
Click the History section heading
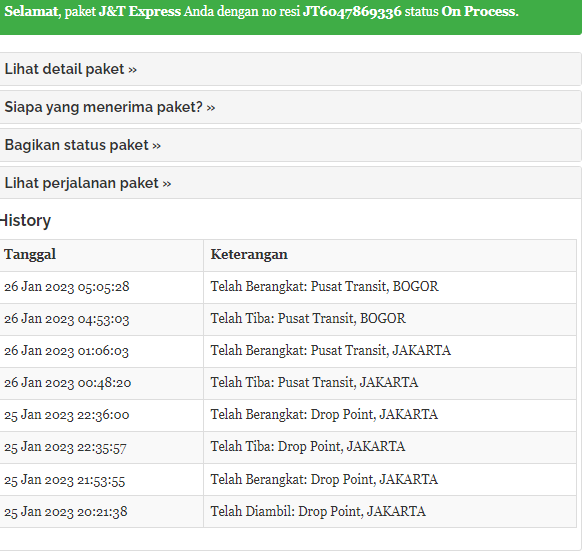pos(25,221)
